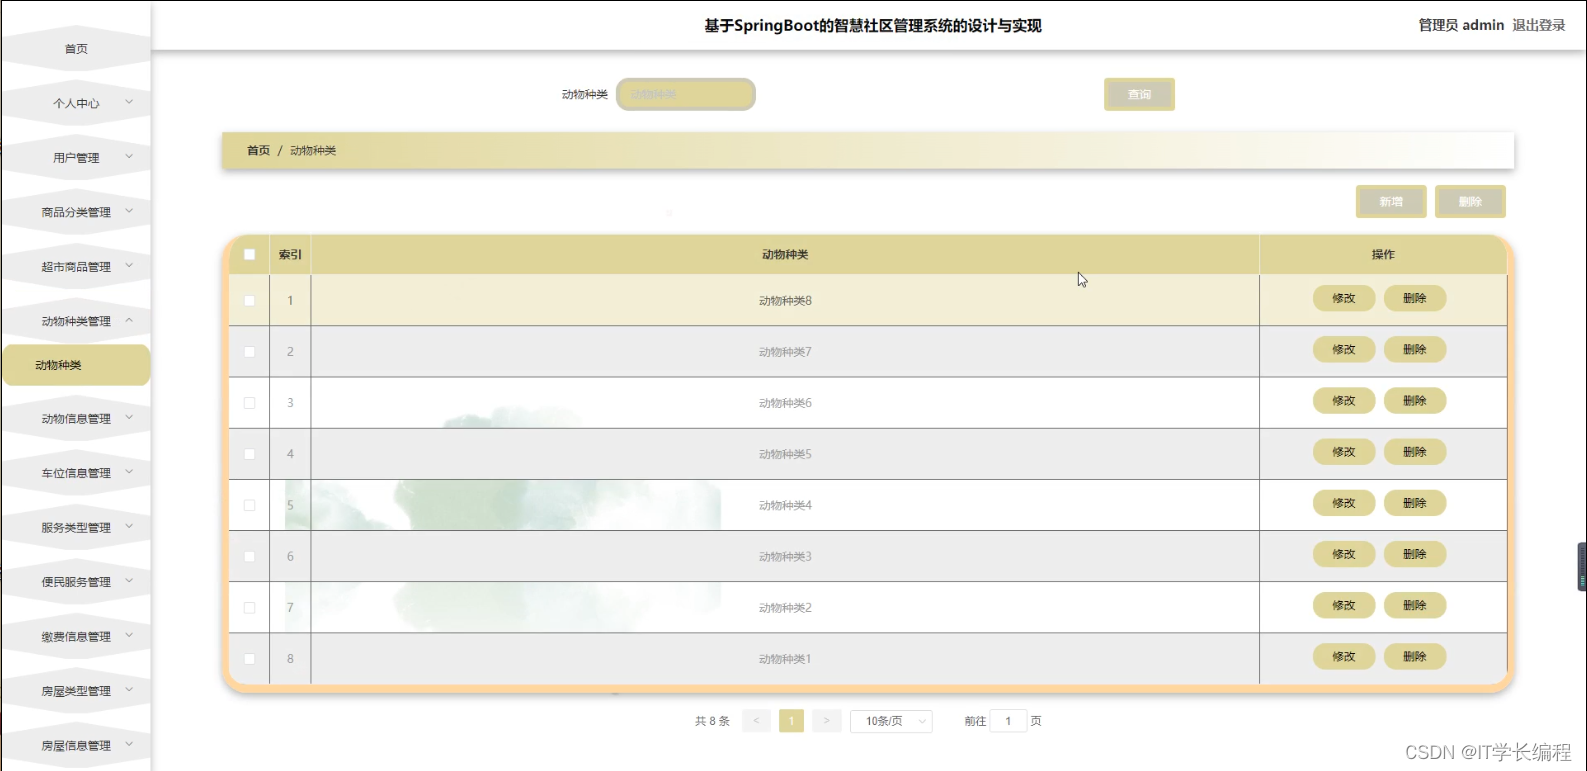Expand the 动物信息管理 sidebar menu

click(76, 419)
